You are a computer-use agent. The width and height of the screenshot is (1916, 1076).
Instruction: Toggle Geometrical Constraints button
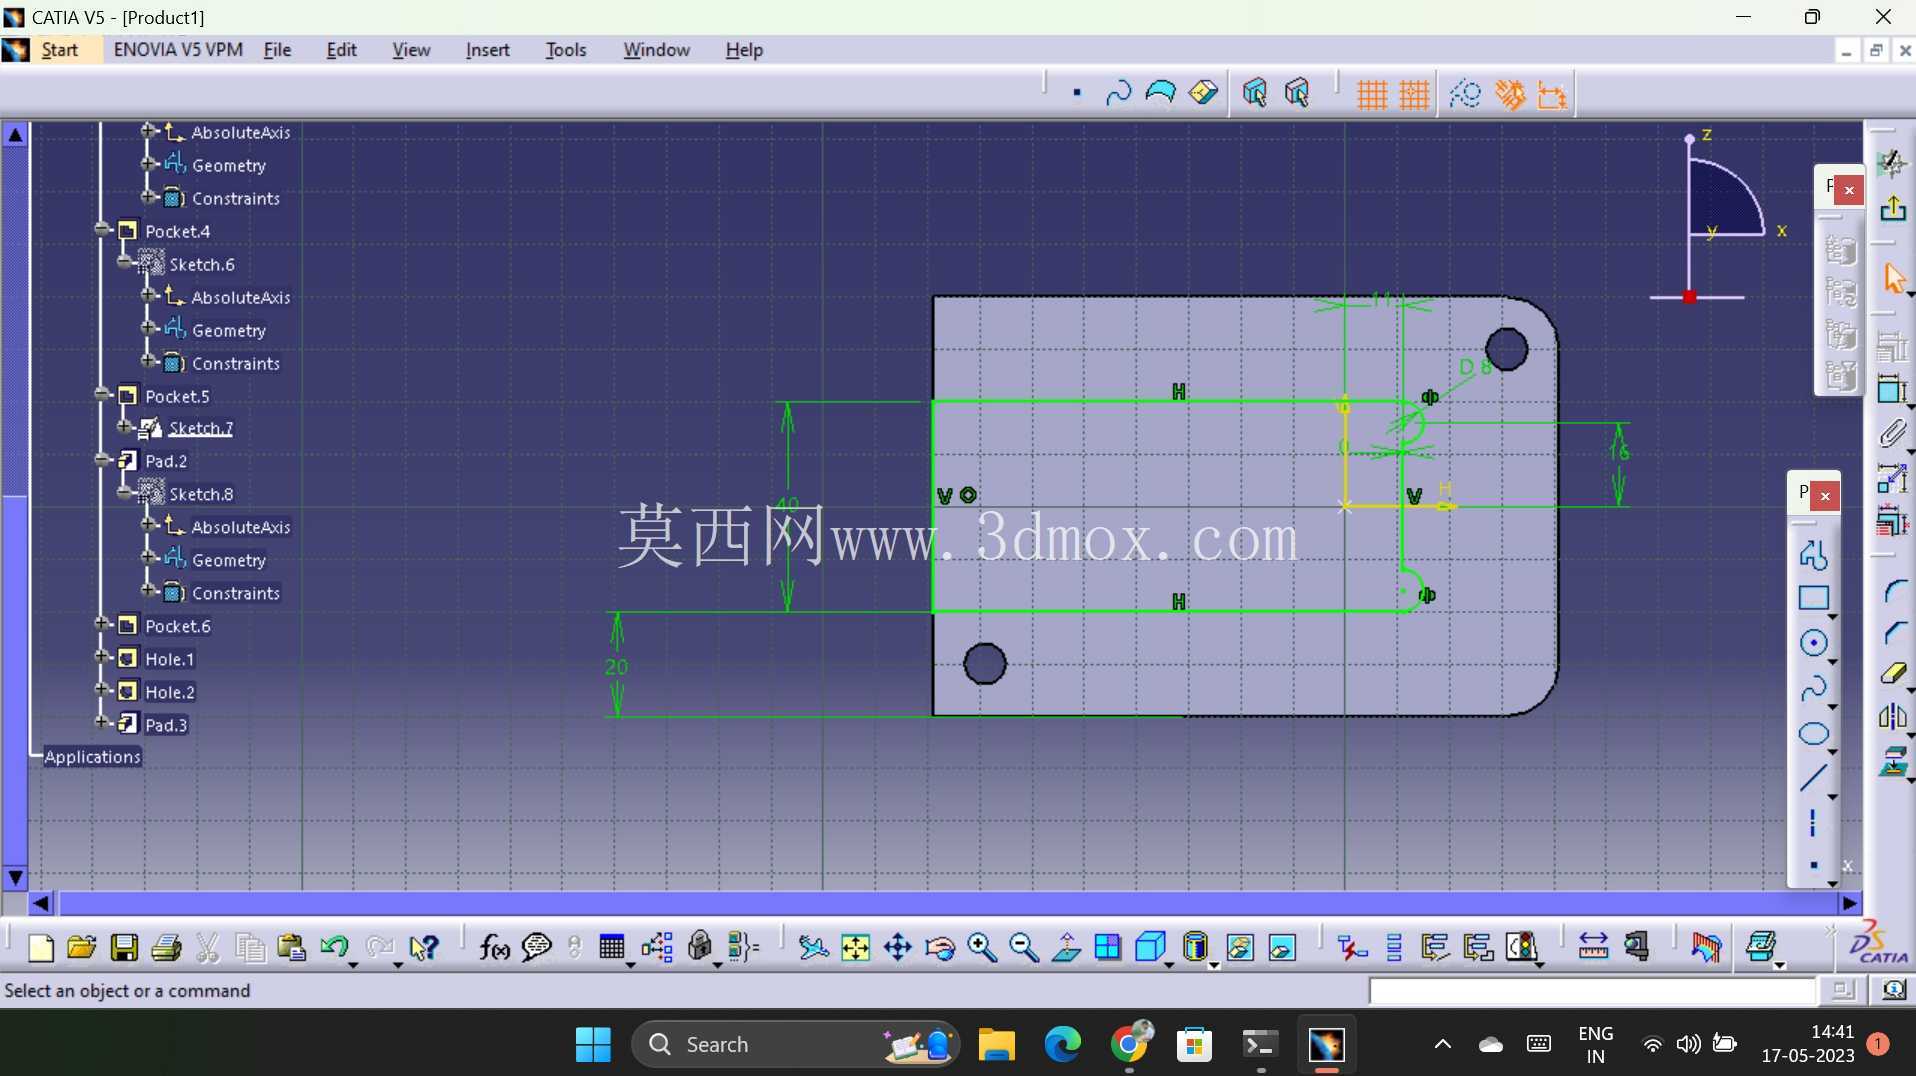1510,95
